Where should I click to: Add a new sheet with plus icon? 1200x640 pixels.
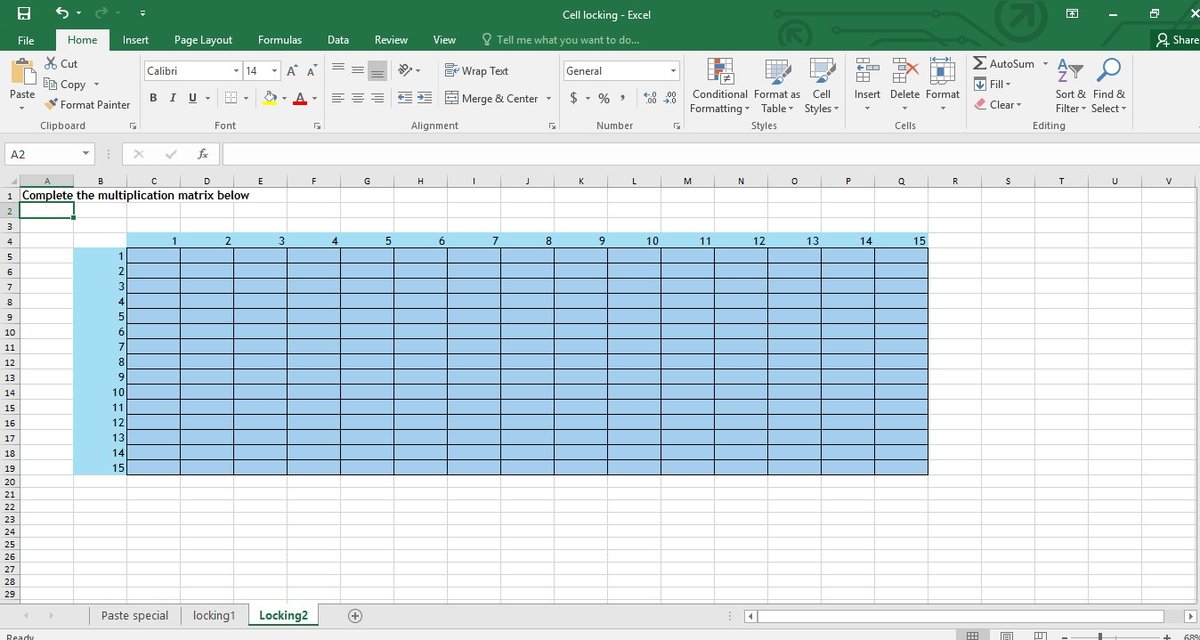click(355, 615)
